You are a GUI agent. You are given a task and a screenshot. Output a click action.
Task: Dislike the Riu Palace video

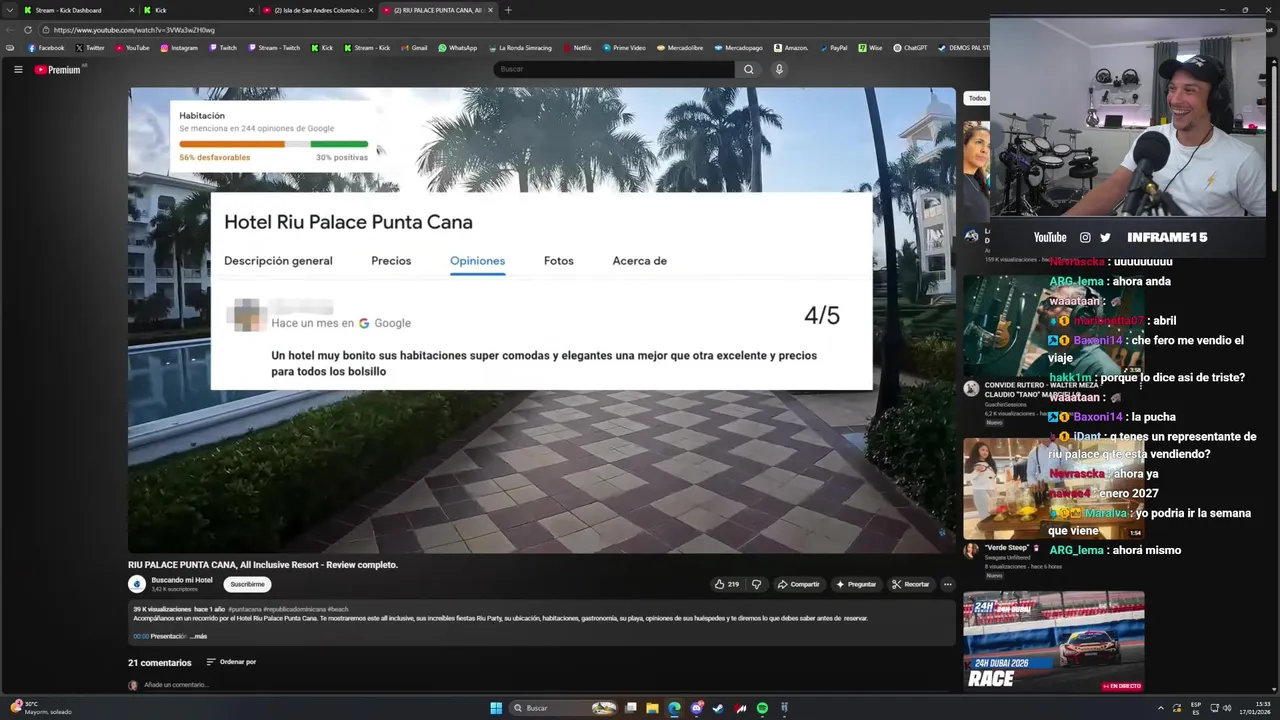(x=756, y=584)
